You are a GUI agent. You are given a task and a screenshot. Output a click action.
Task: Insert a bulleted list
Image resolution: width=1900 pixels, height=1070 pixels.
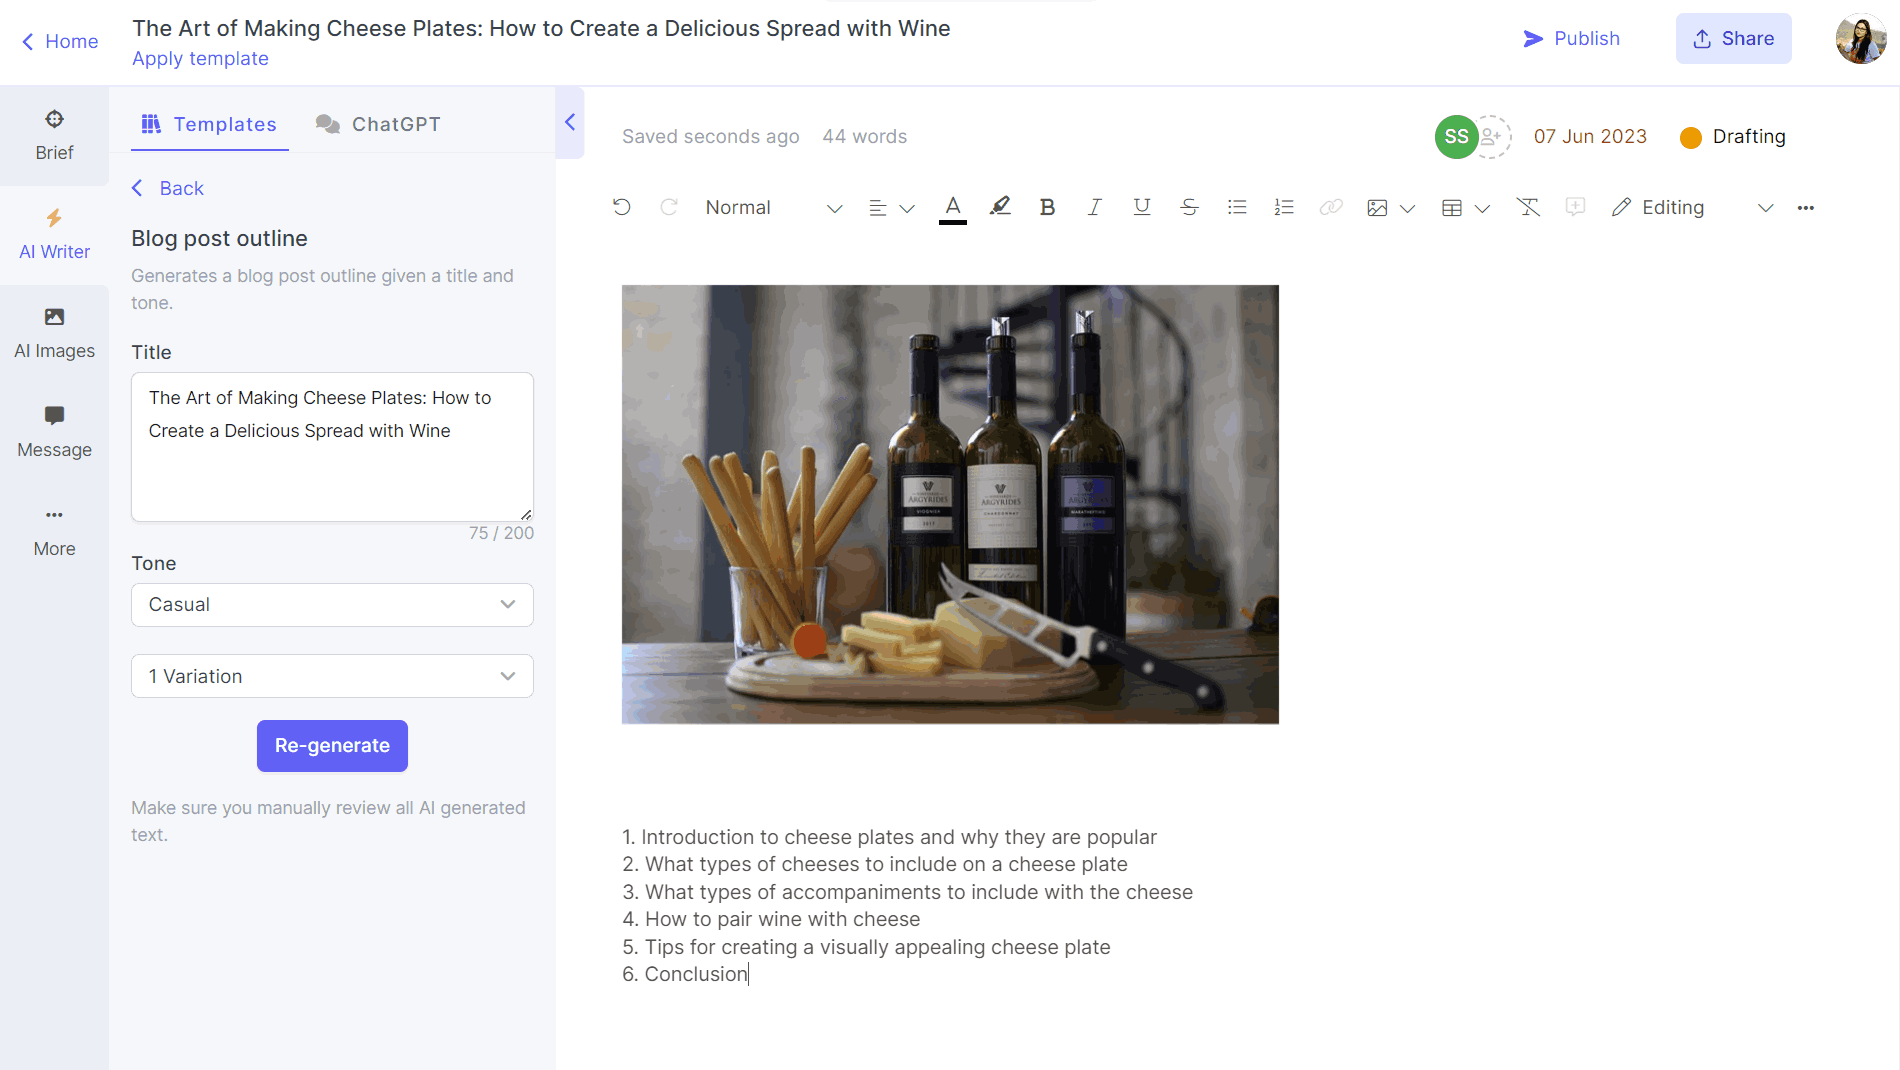coord(1237,207)
